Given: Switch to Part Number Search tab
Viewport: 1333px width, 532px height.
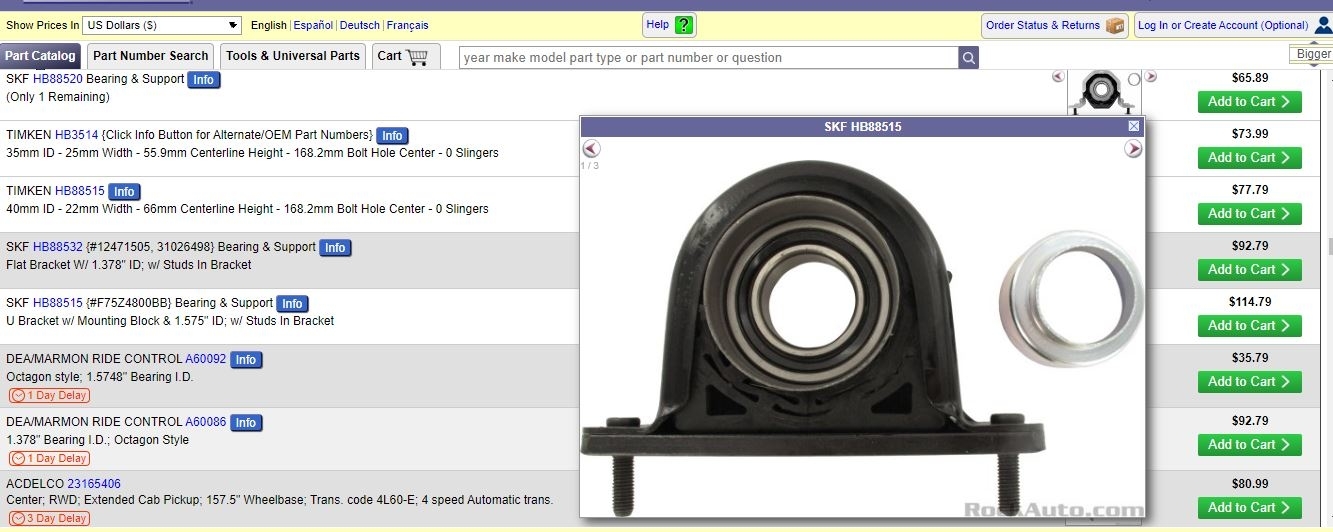Looking at the screenshot, I should pyautogui.click(x=151, y=56).
